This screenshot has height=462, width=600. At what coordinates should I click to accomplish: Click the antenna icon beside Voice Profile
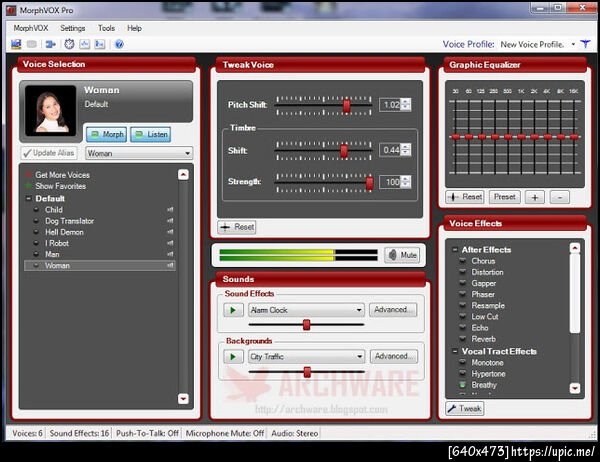coord(585,44)
